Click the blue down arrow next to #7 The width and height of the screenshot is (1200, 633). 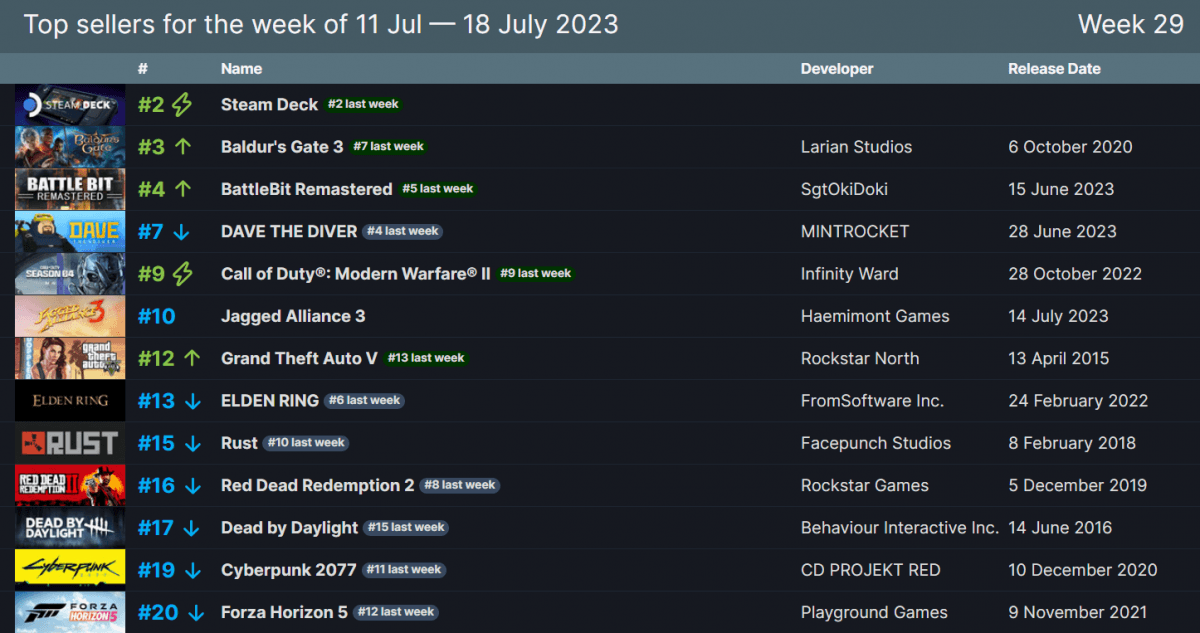[182, 231]
